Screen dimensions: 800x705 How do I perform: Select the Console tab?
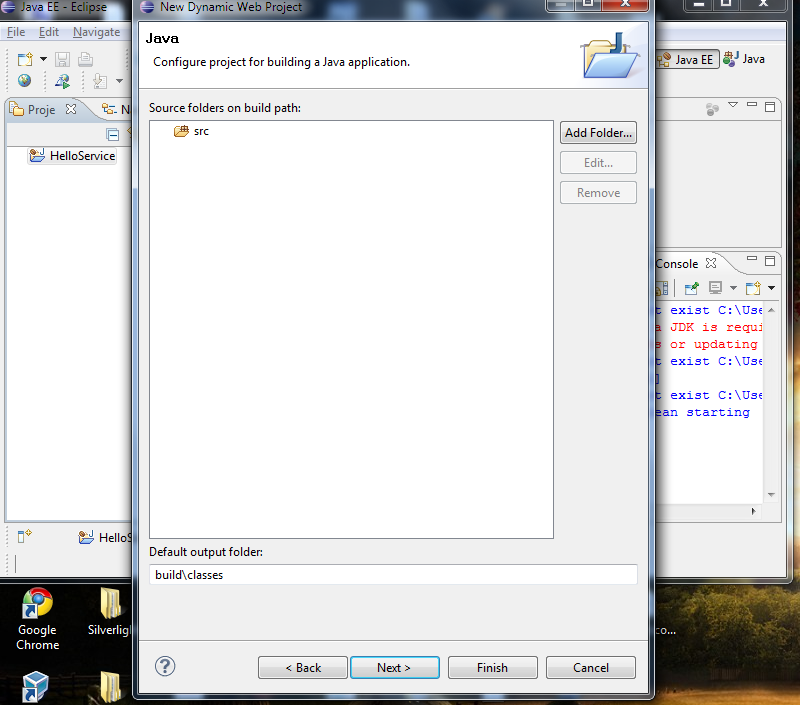[677, 264]
